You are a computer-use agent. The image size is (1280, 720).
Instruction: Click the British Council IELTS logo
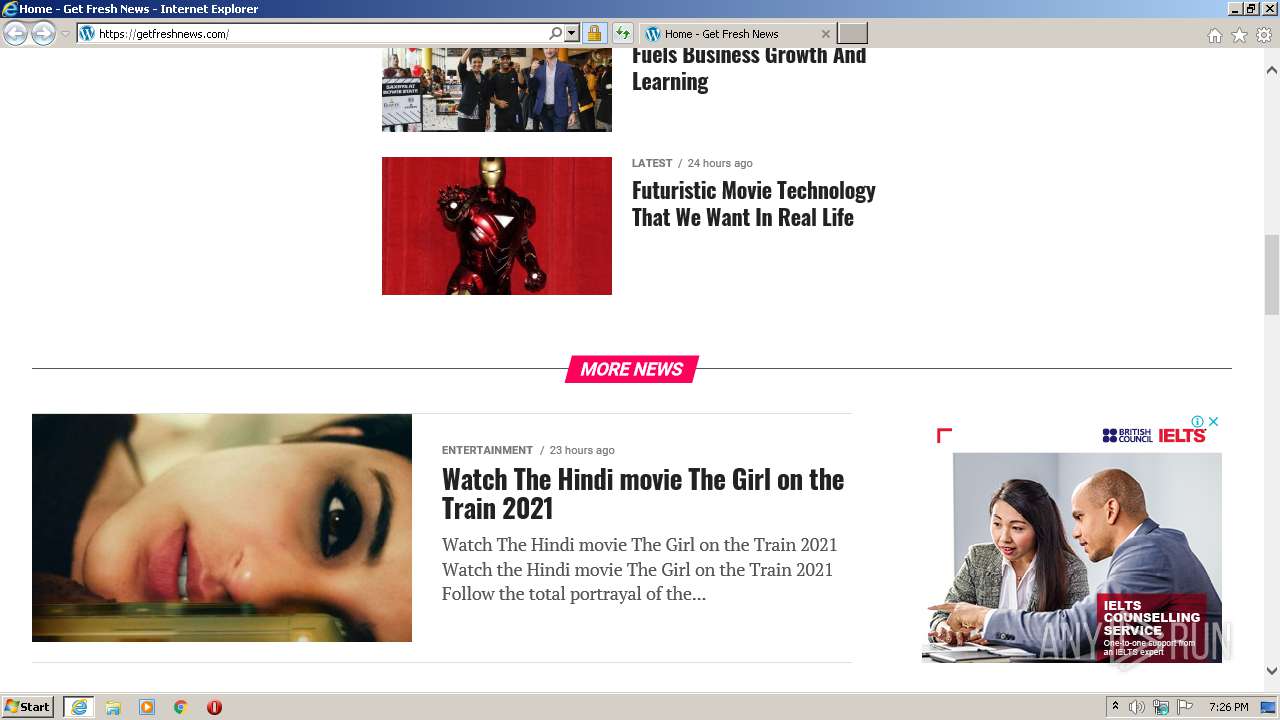(1153, 435)
